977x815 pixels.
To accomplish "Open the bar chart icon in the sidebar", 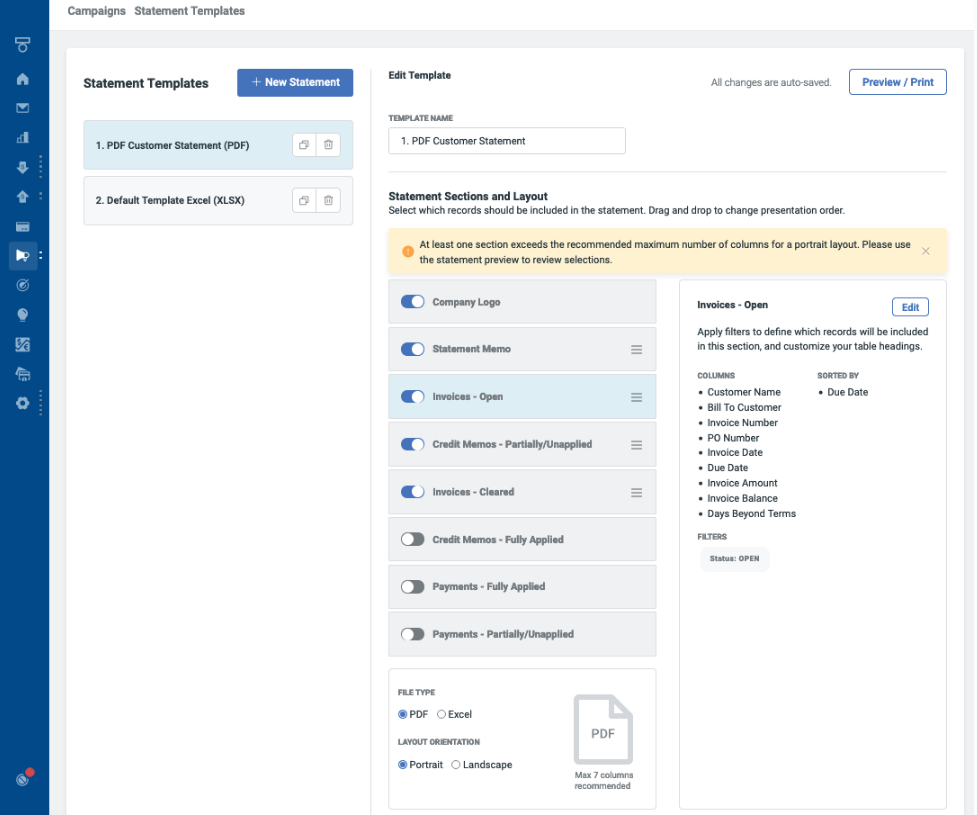I will coord(22,137).
